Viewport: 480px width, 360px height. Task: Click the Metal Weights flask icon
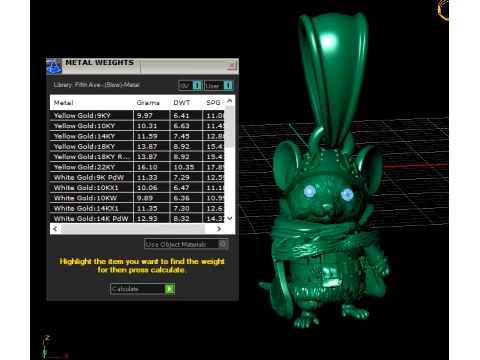coord(54,66)
